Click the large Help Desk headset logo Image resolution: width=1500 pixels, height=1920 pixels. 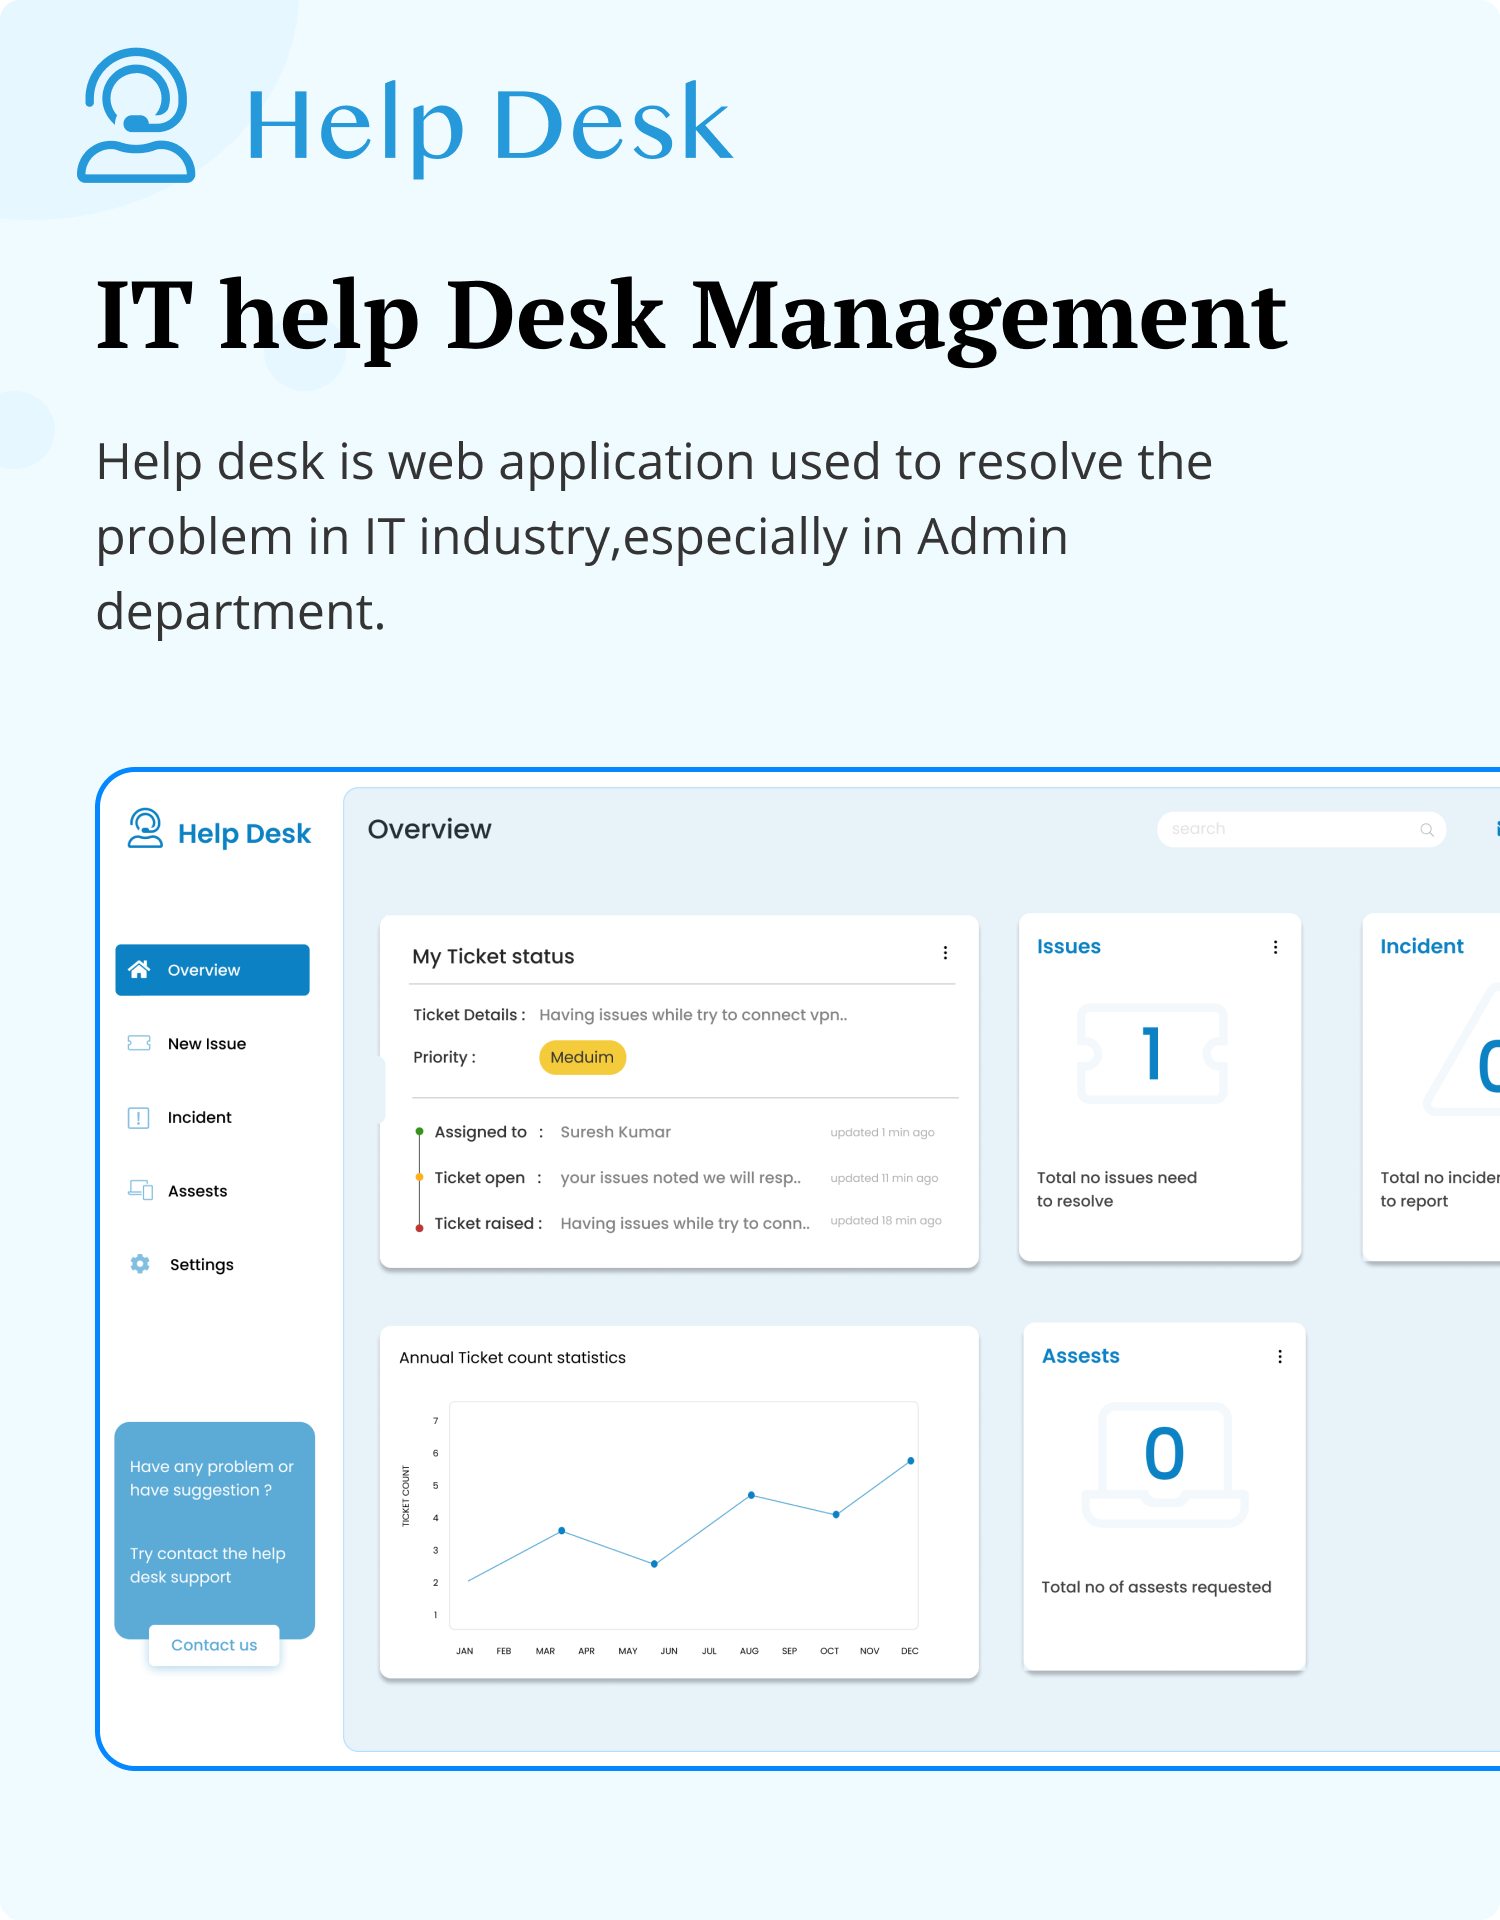coord(136,115)
